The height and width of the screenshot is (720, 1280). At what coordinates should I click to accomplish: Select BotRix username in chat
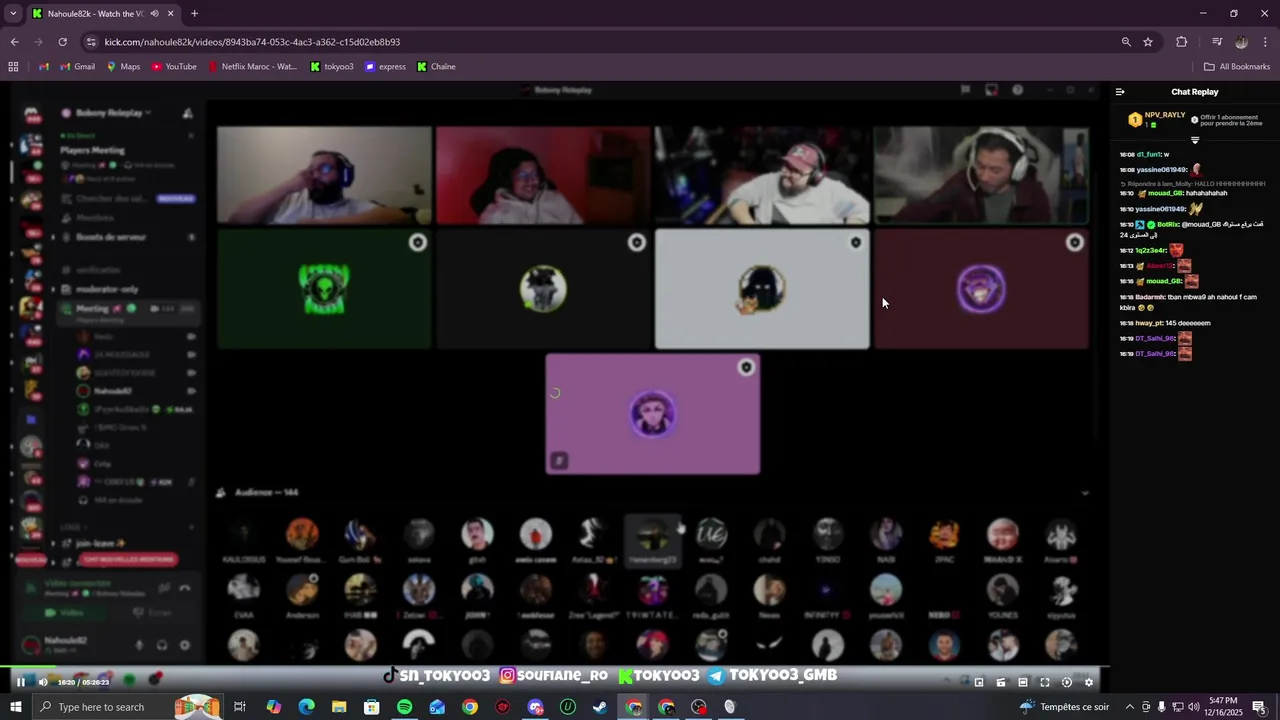[1168, 225]
